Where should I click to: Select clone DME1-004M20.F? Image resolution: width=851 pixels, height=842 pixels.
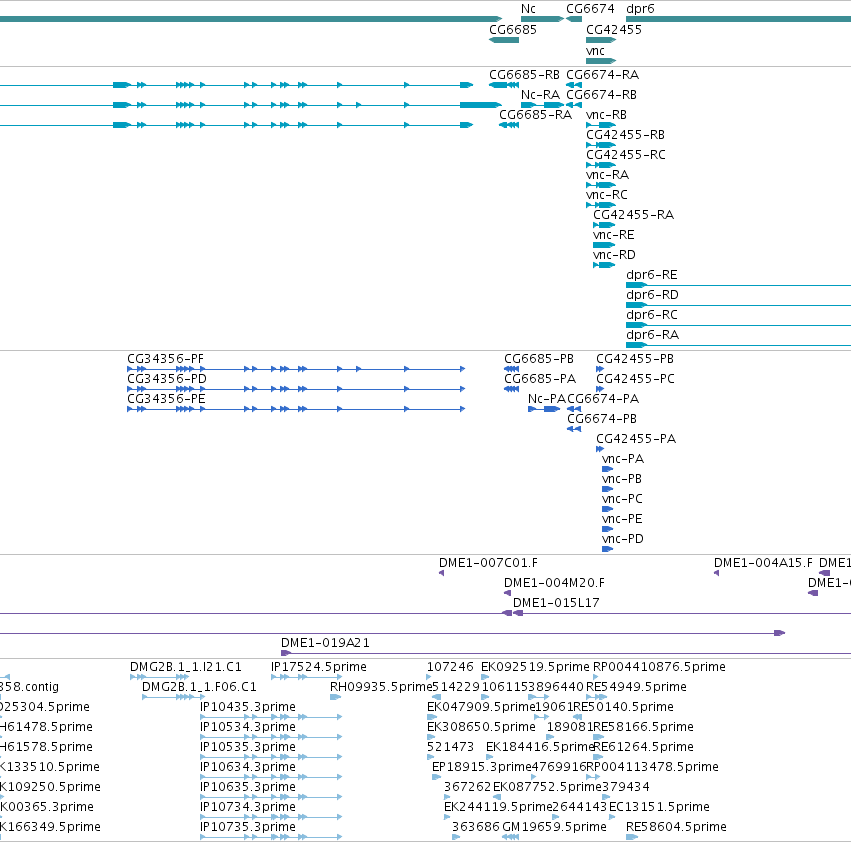pyautogui.click(x=554, y=583)
